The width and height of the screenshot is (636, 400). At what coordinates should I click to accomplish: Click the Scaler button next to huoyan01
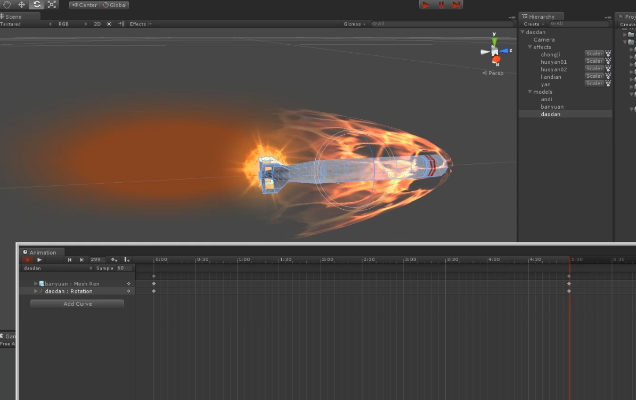[593, 61]
